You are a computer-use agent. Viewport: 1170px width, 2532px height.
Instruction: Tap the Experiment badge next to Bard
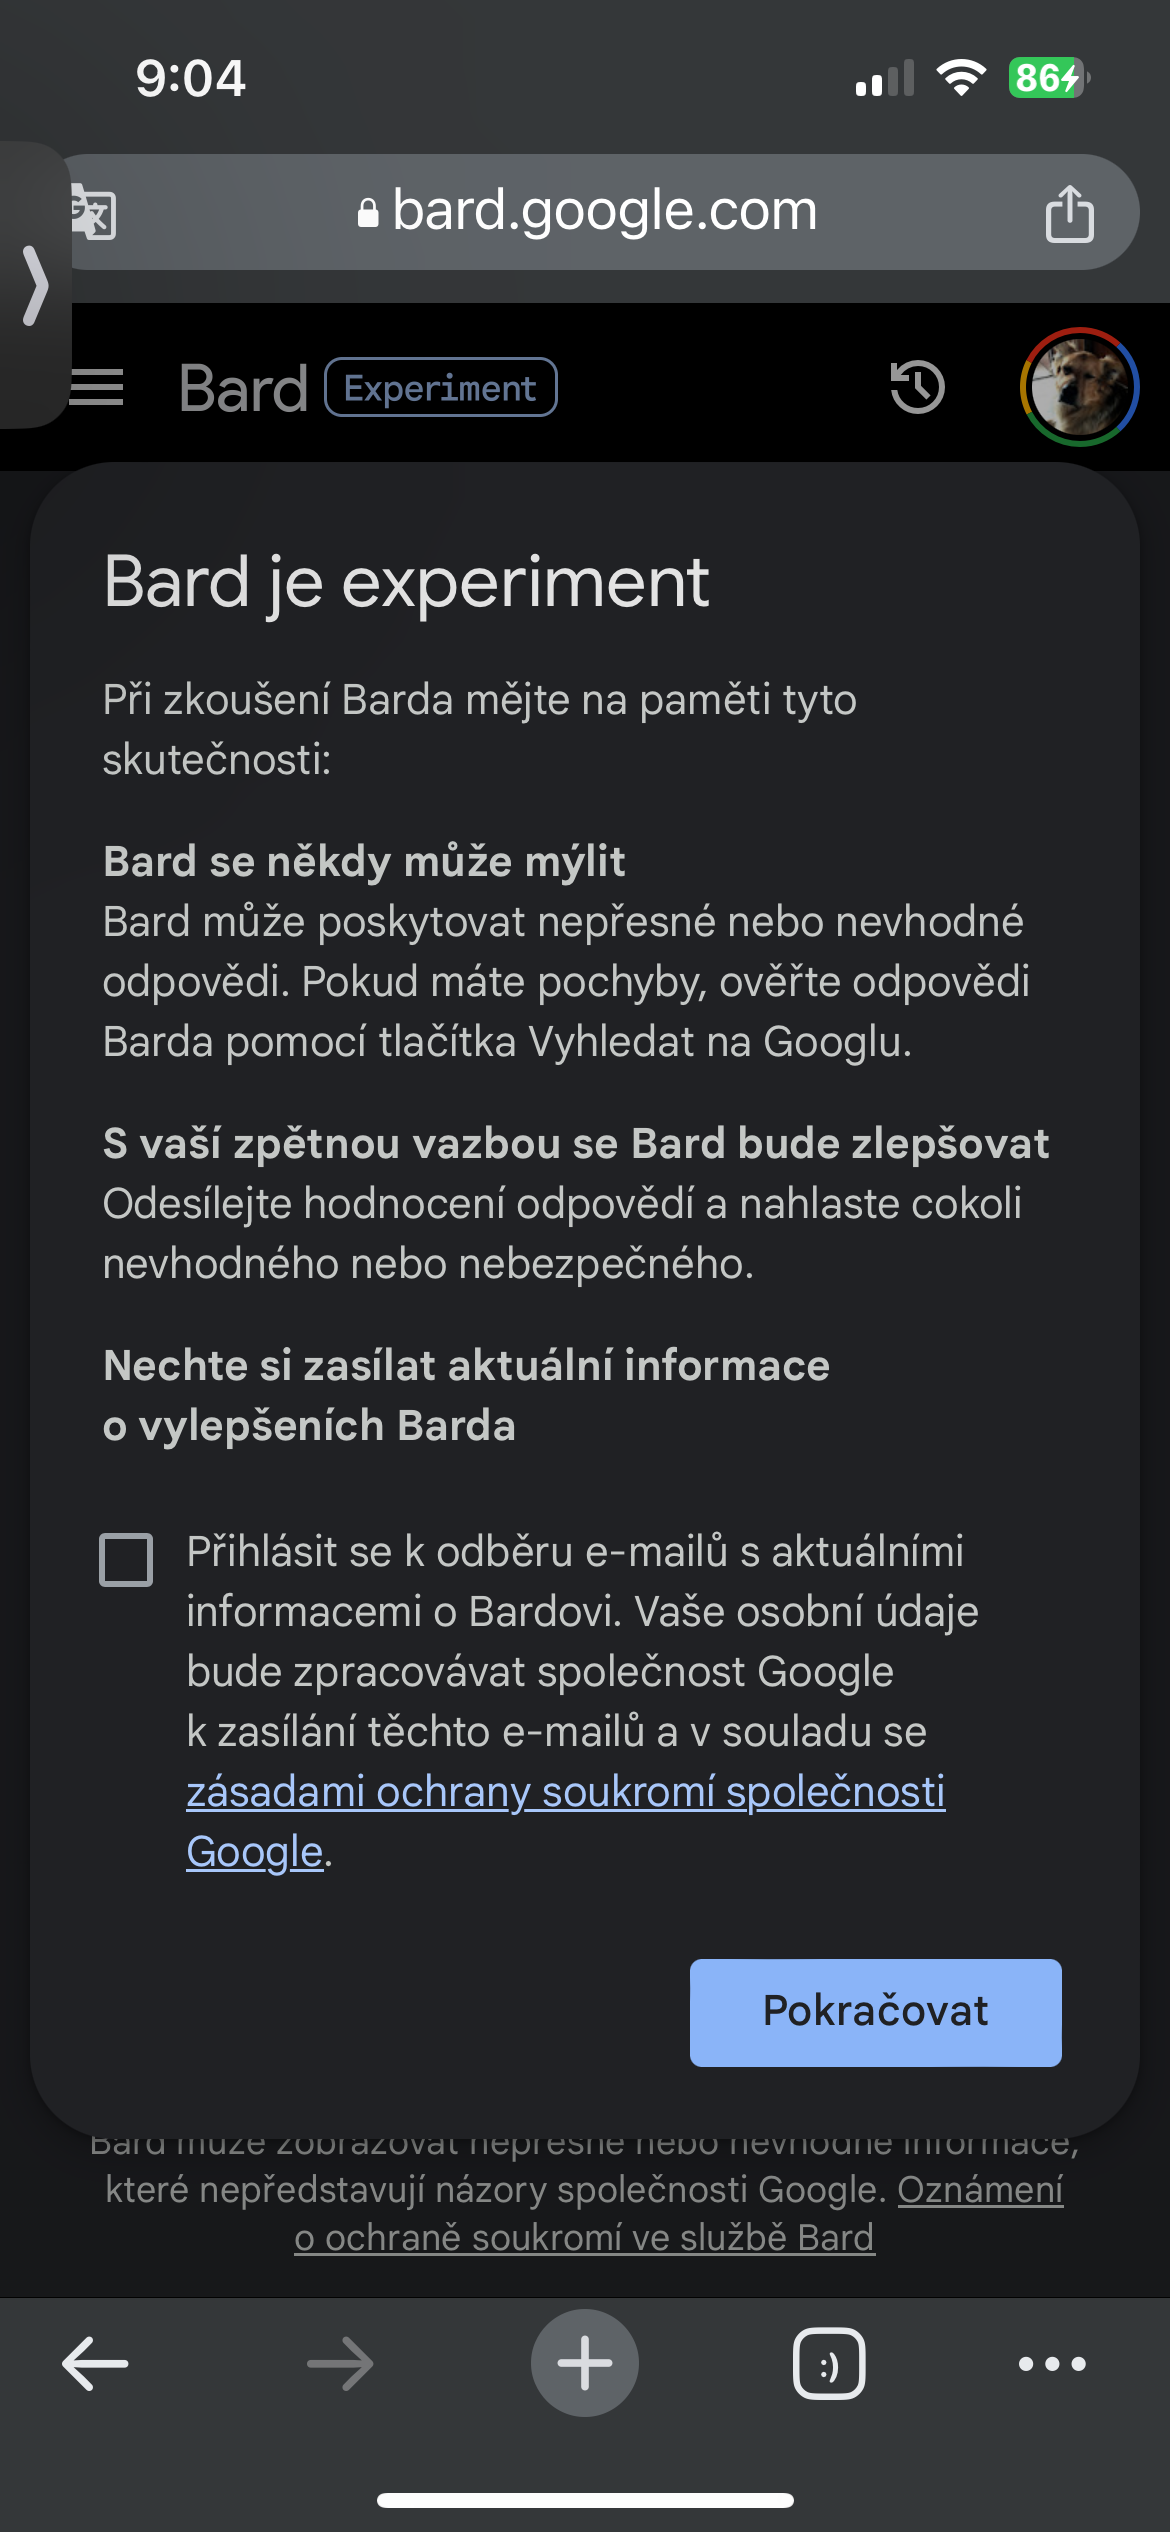[441, 387]
